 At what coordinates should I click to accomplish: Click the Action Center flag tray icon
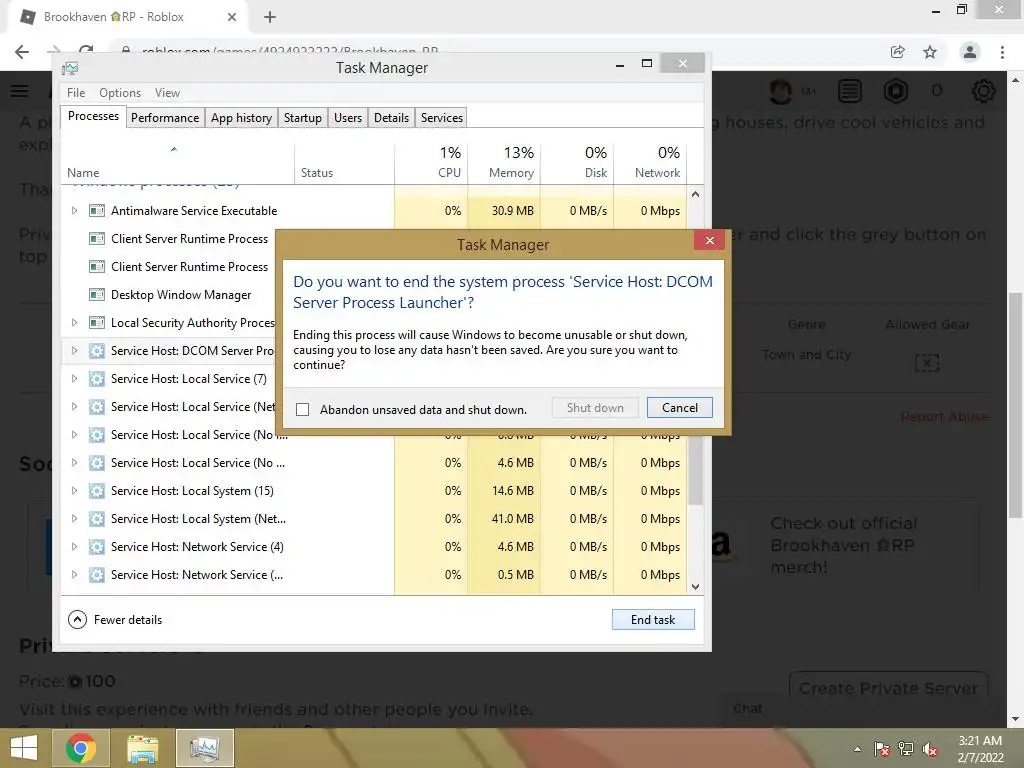tap(882, 749)
